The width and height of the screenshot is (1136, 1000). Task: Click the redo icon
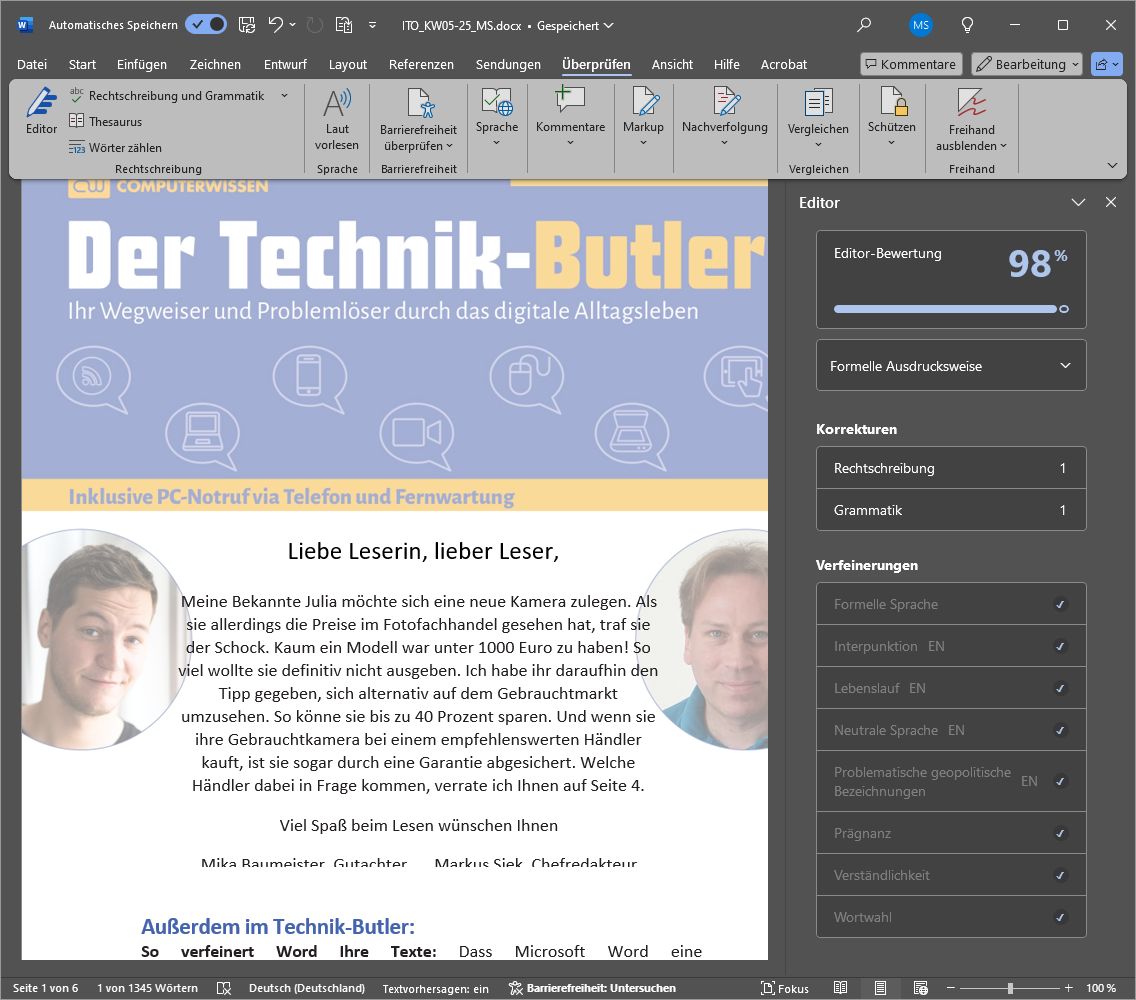point(314,25)
